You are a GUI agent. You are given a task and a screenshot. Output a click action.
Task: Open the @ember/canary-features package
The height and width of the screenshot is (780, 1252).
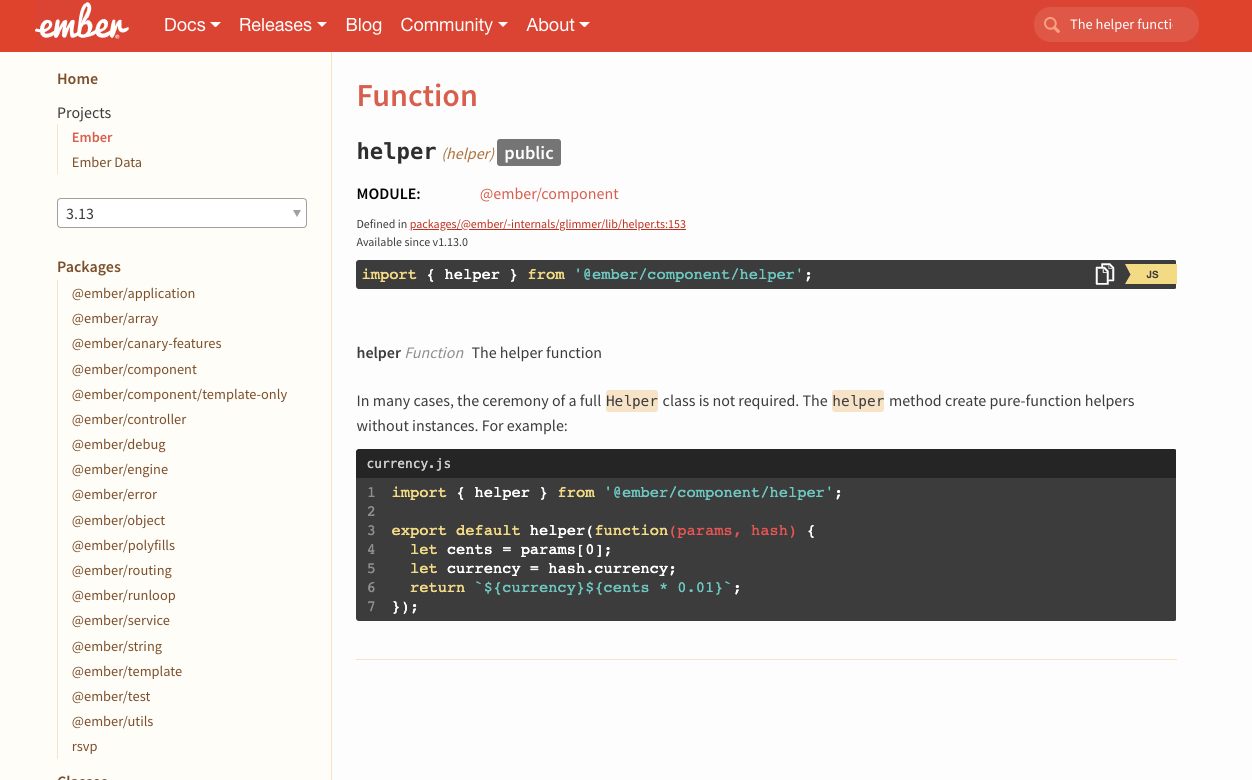point(147,343)
